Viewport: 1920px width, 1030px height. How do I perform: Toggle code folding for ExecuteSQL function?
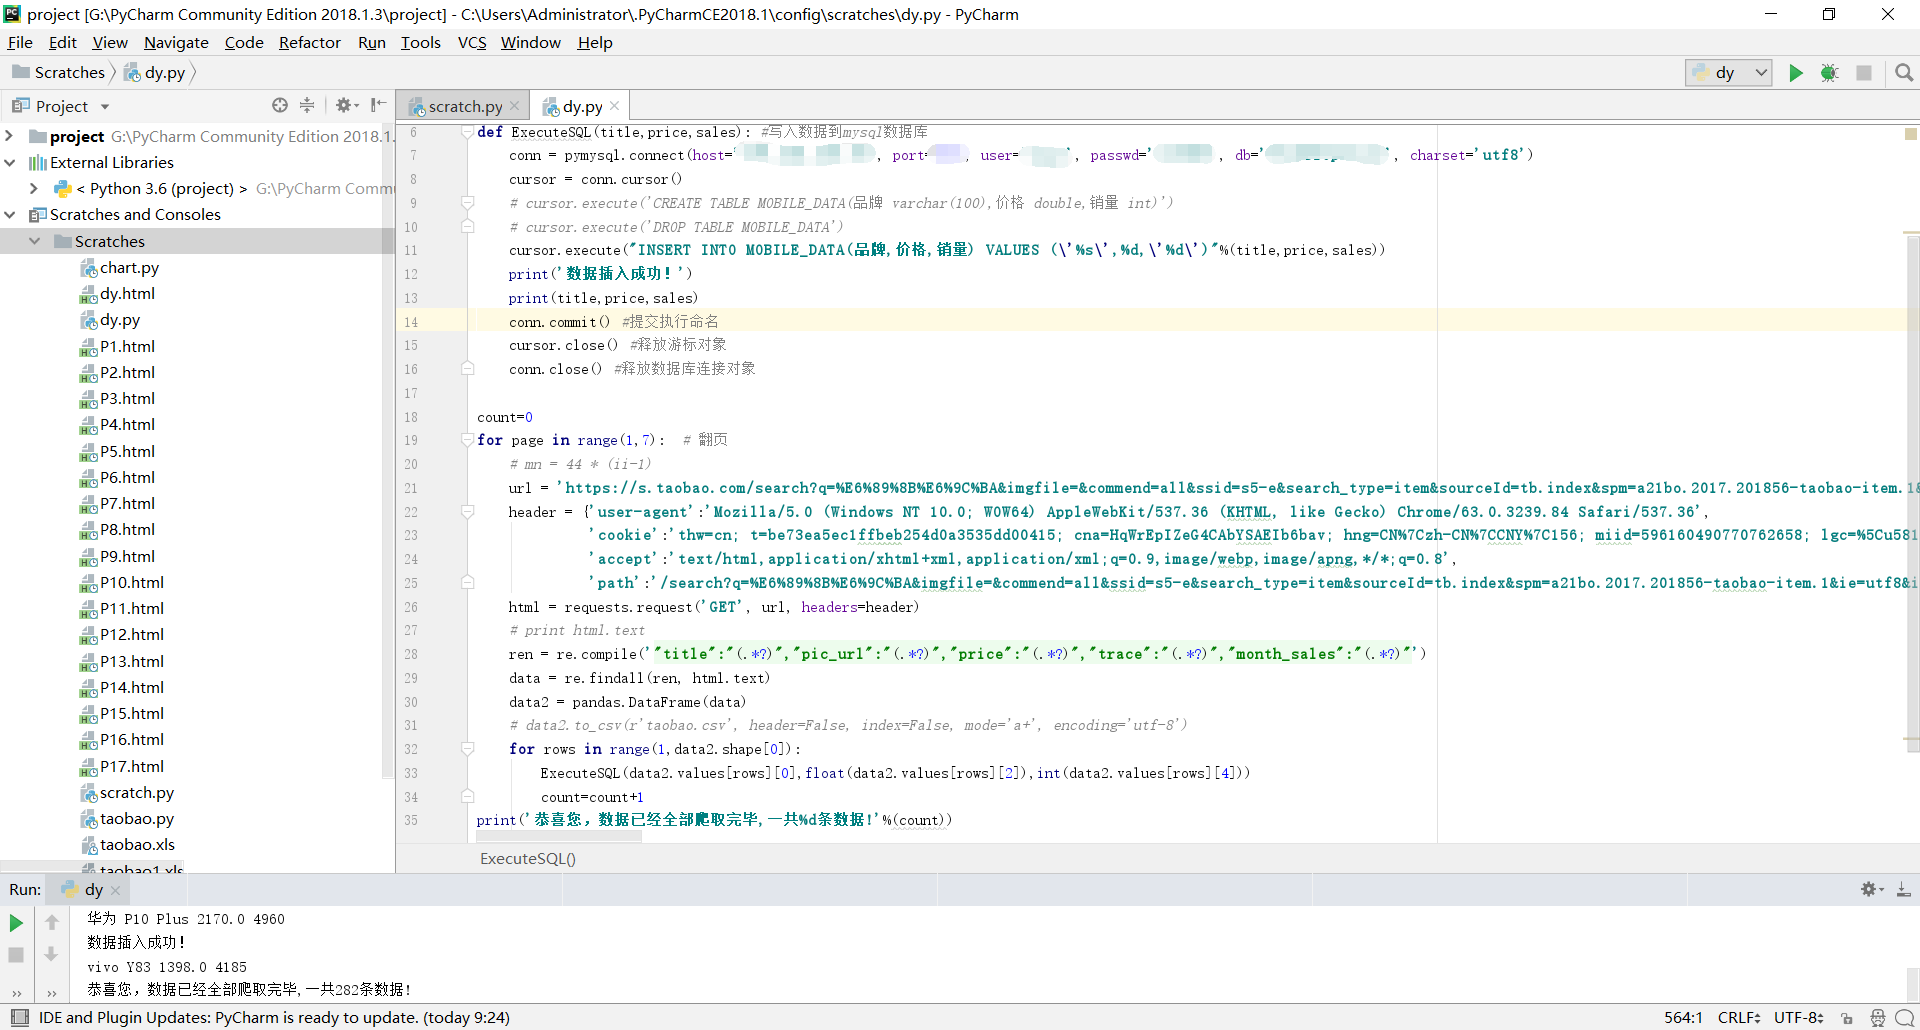[467, 132]
